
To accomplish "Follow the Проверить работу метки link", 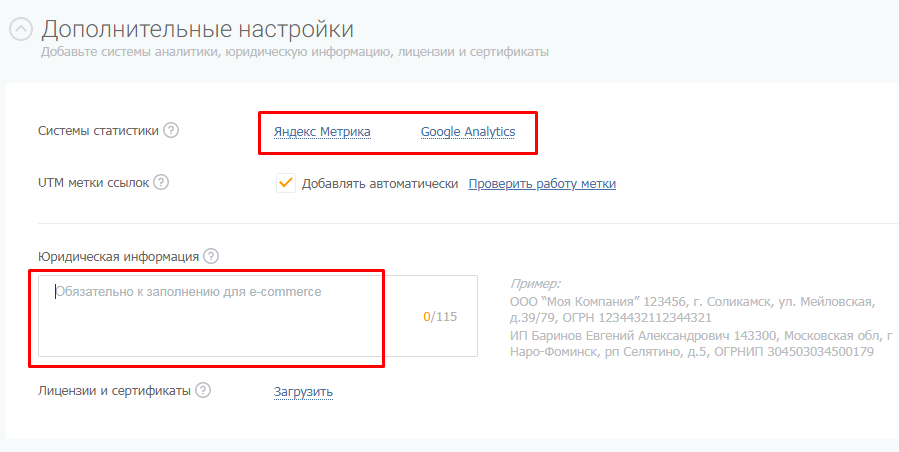I will click(542, 184).
